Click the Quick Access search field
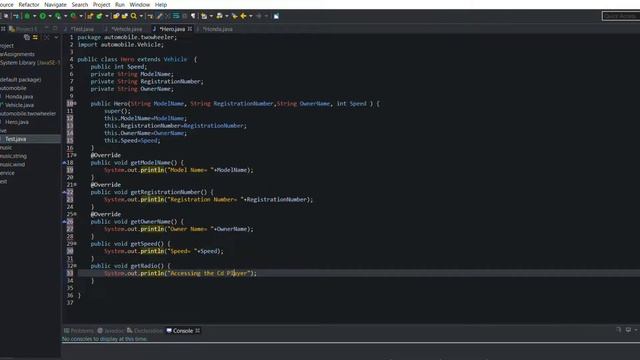The width and height of the screenshot is (640, 360). point(620,16)
